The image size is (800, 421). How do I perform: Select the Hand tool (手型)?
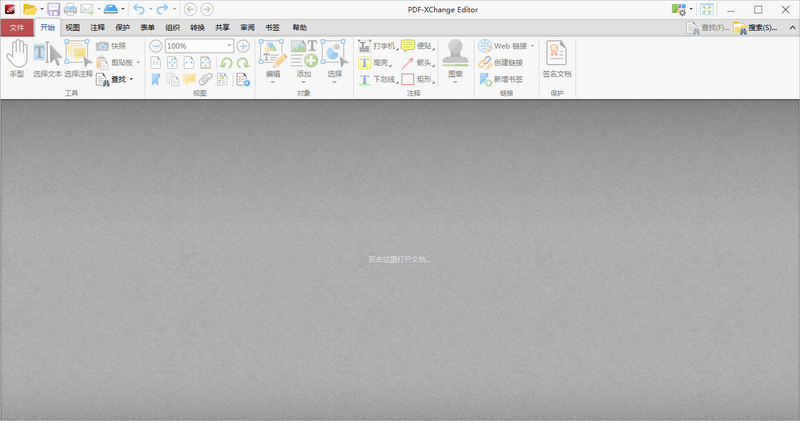pos(17,59)
